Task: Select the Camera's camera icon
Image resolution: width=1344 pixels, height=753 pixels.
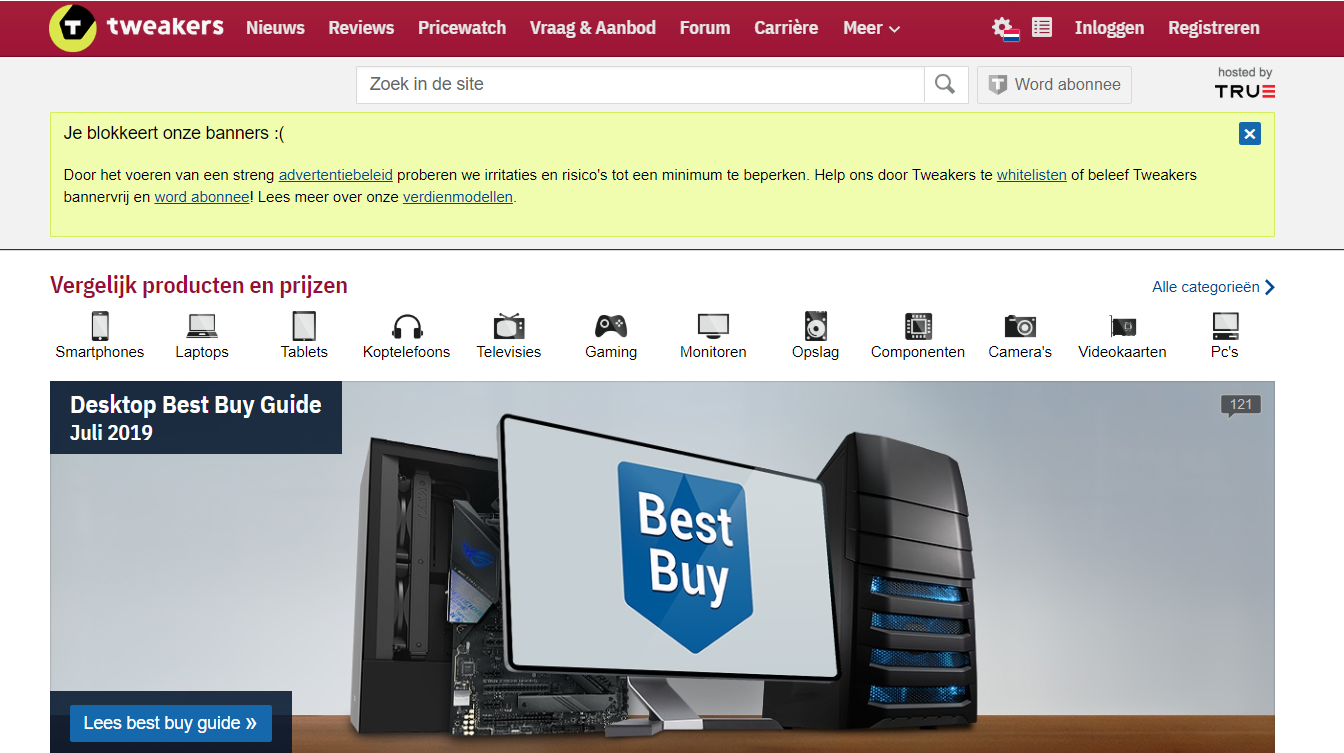Action: (1020, 326)
